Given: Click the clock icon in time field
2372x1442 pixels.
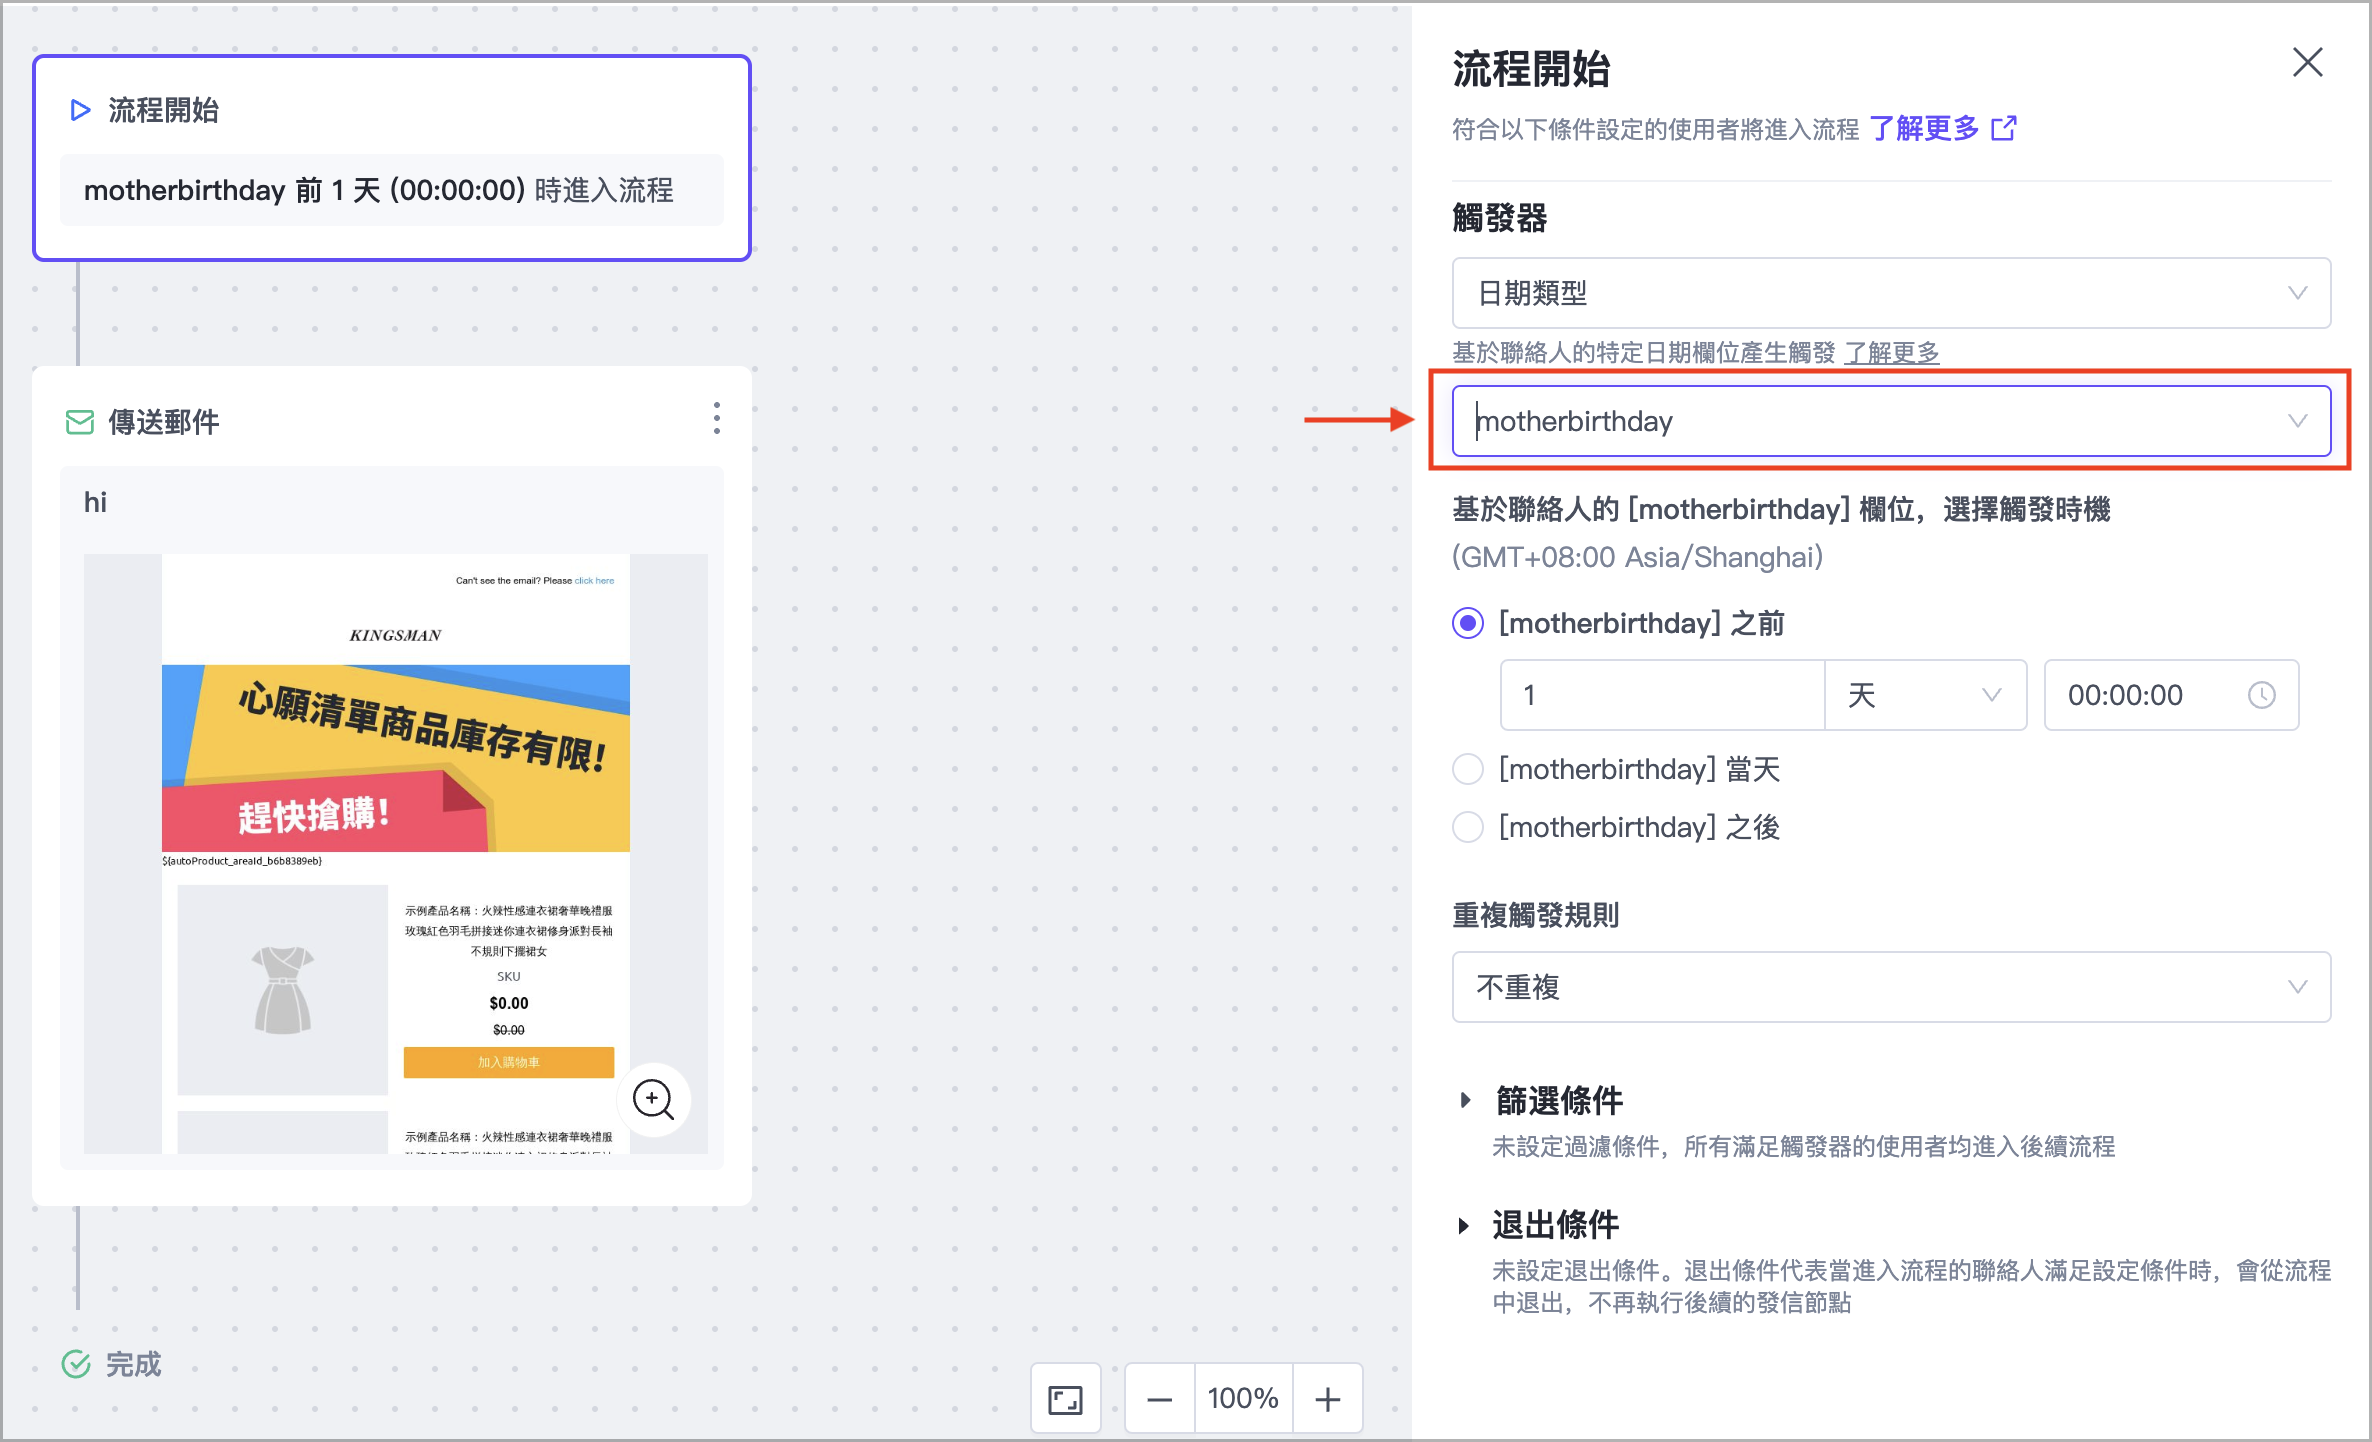Looking at the screenshot, I should click(x=2261, y=695).
